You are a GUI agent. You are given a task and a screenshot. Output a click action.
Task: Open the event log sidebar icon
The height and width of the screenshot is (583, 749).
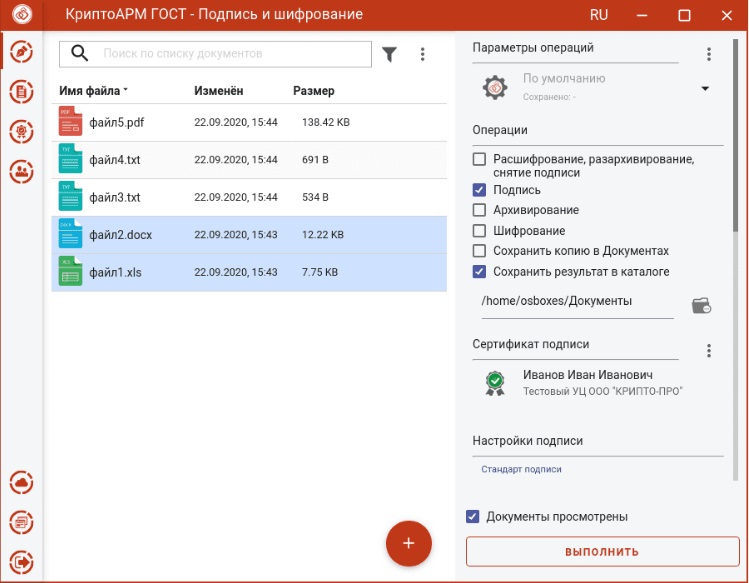[21, 522]
